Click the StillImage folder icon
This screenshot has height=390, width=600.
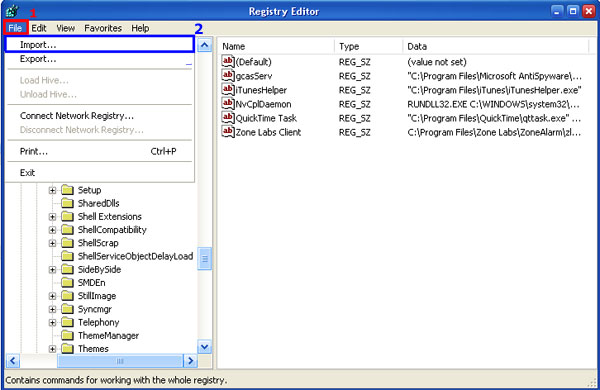click(67, 296)
